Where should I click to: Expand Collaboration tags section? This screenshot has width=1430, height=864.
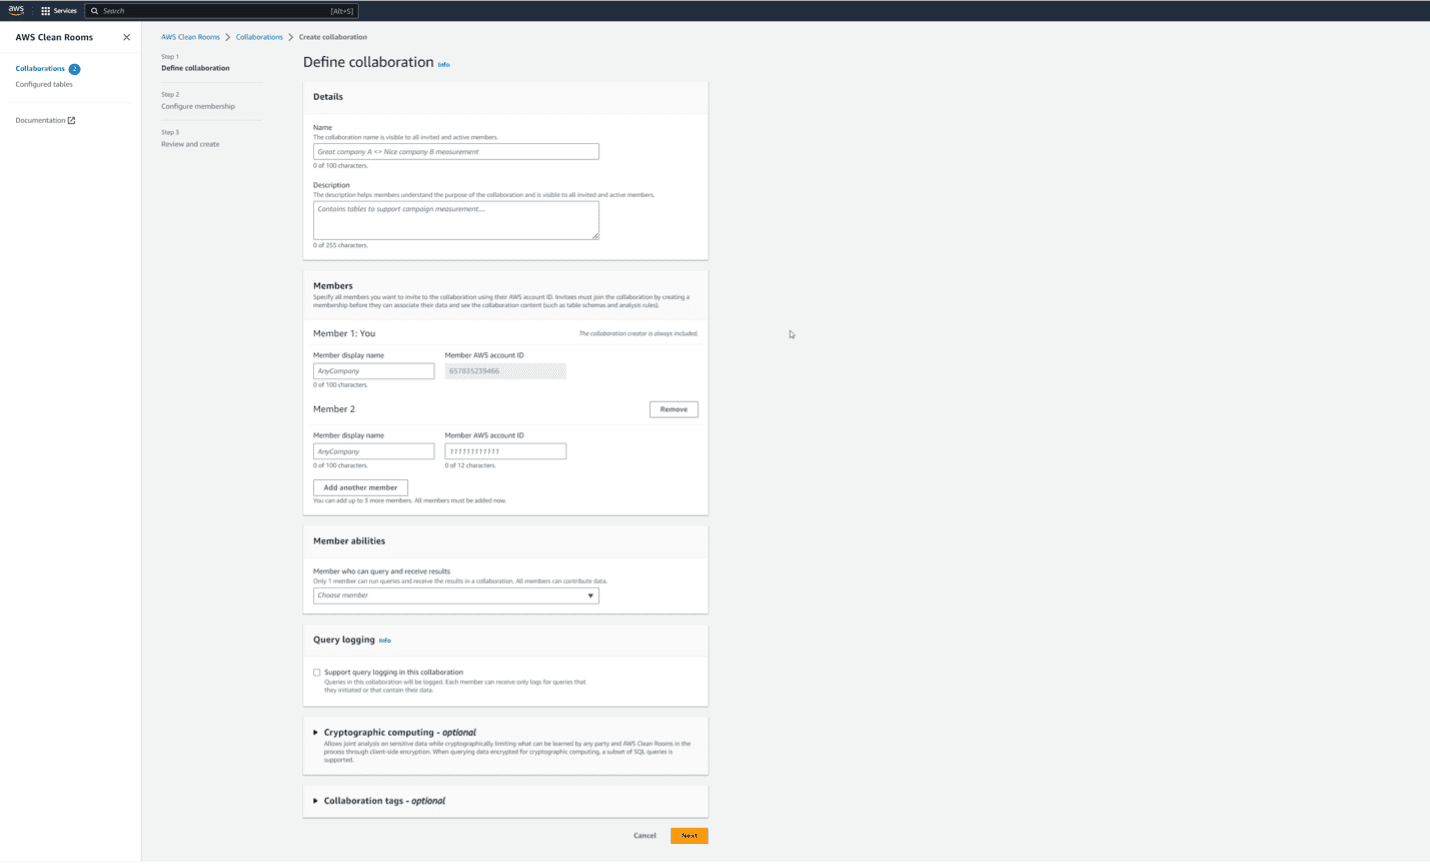(316, 801)
